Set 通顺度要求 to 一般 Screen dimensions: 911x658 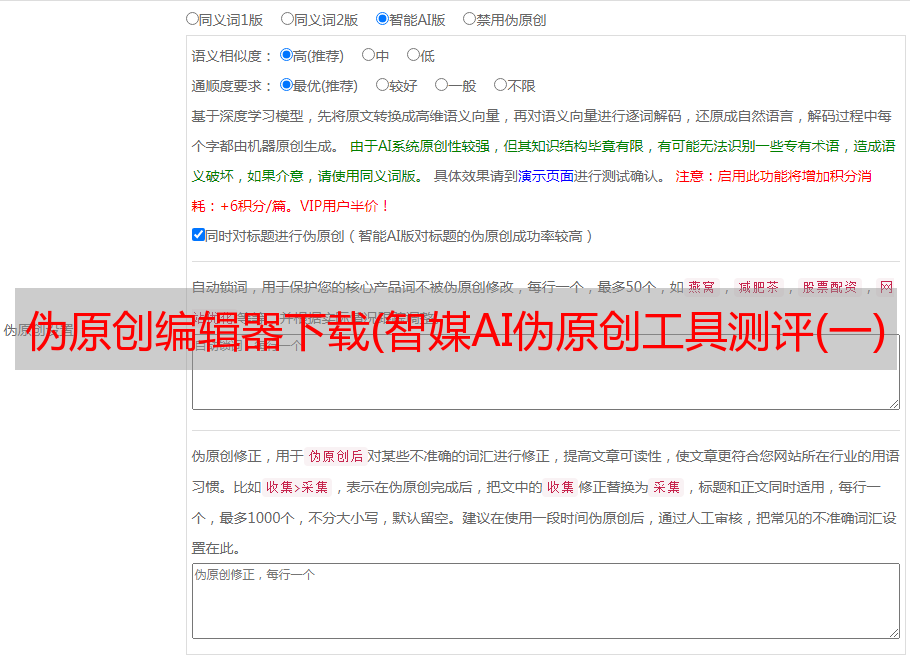(442, 85)
